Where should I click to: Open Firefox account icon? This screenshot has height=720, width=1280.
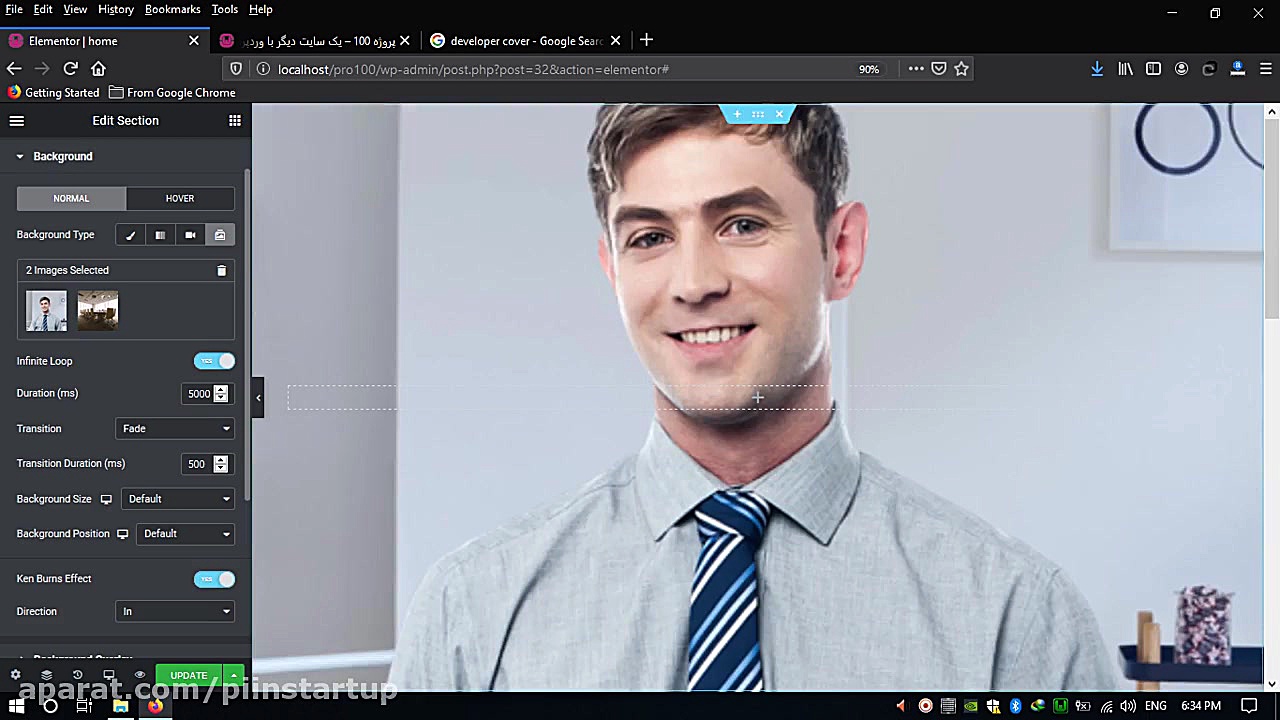coord(1181,69)
